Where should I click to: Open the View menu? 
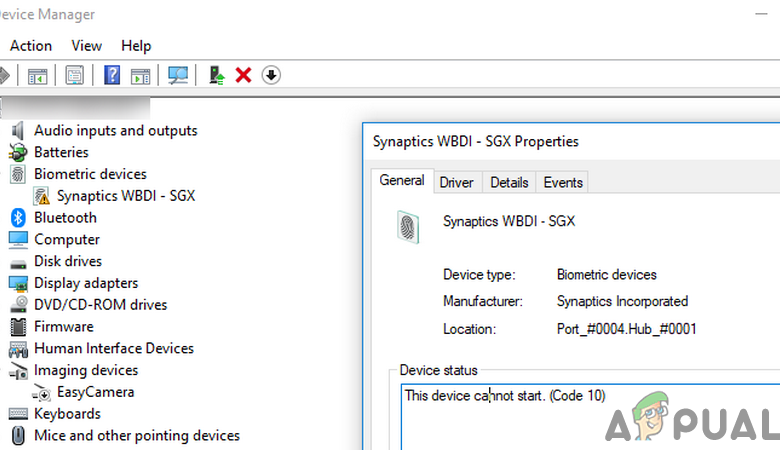pyautogui.click(x=87, y=45)
